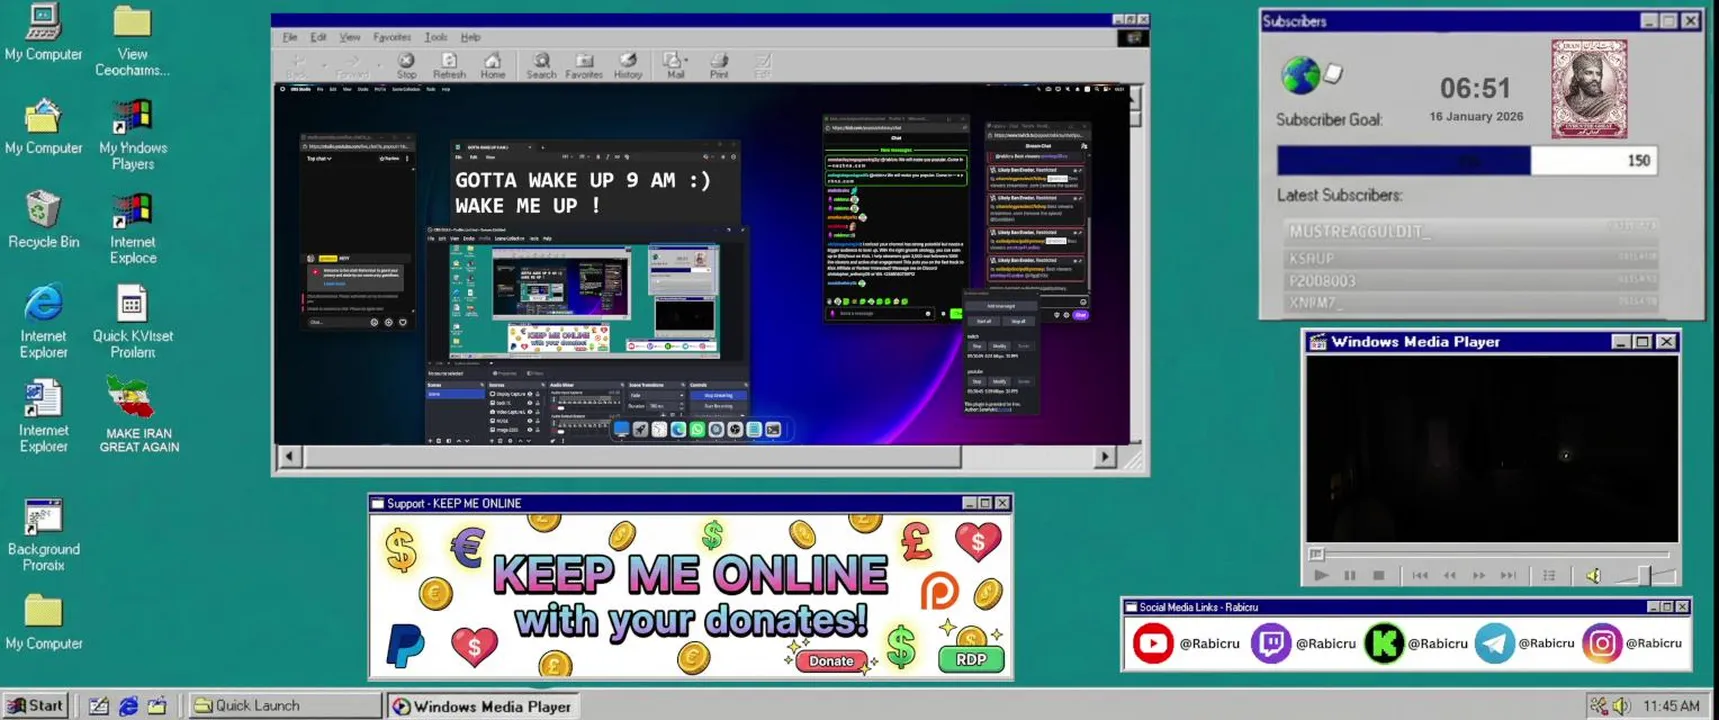Viewport: 1719px width, 720px height.
Task: Click the volume icon in the system tray
Action: tap(1621, 706)
